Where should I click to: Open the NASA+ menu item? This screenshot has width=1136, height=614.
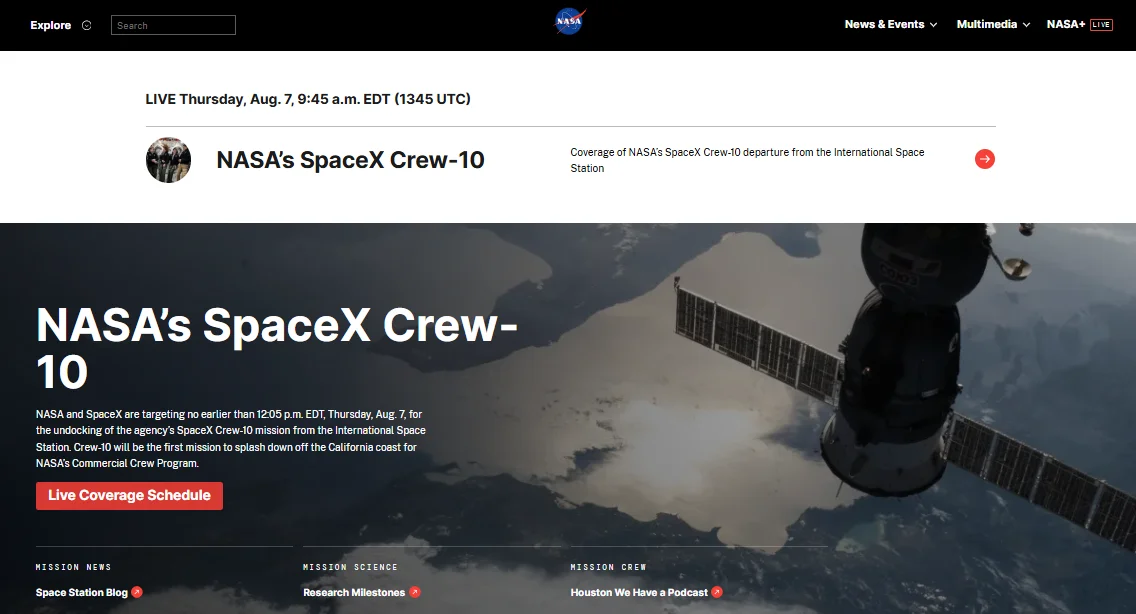1066,24
